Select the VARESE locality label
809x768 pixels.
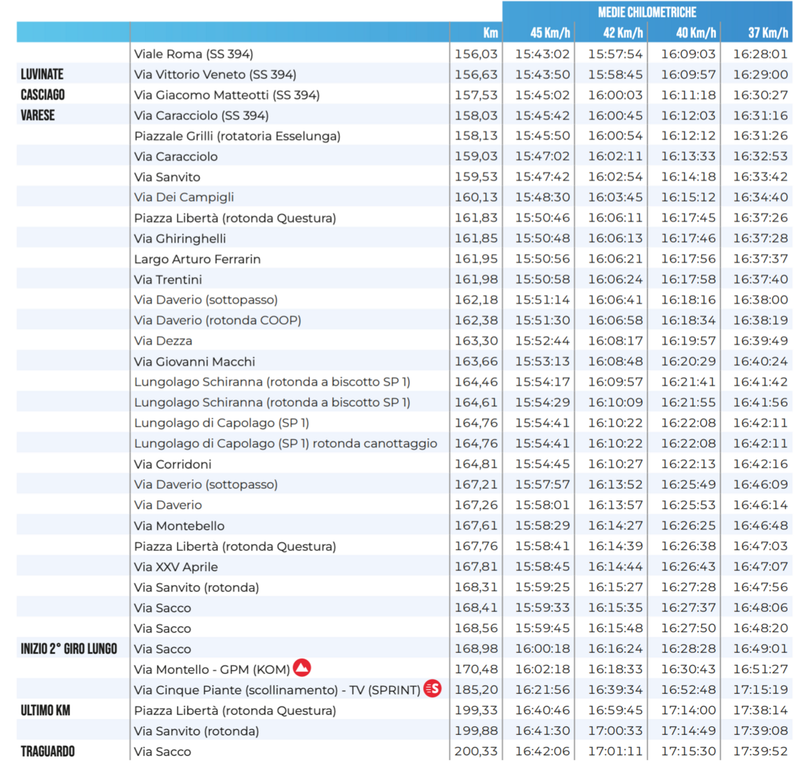tap(38, 116)
